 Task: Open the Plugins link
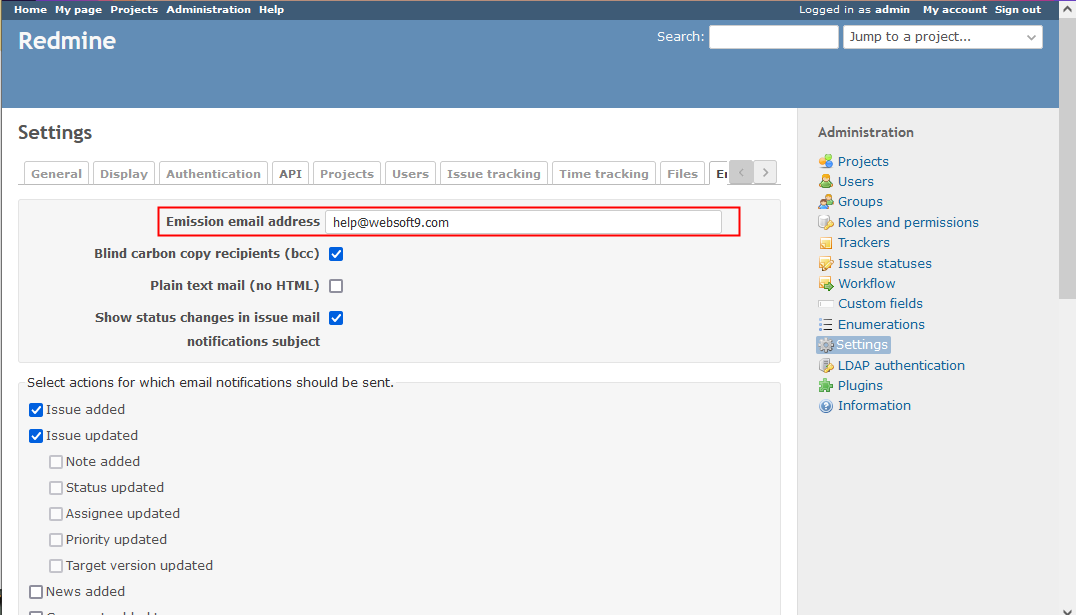point(860,386)
